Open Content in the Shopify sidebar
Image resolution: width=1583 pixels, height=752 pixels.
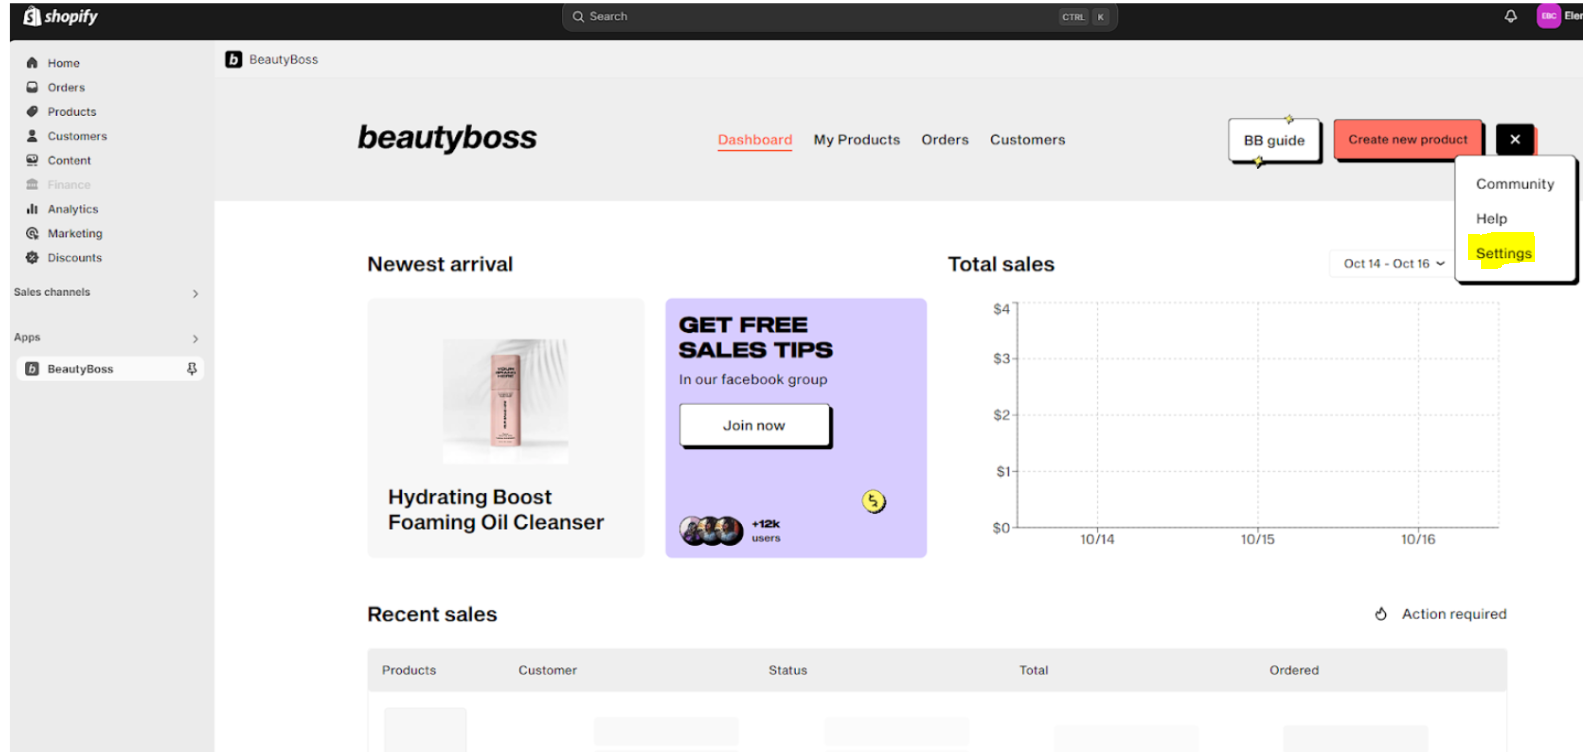tap(69, 160)
